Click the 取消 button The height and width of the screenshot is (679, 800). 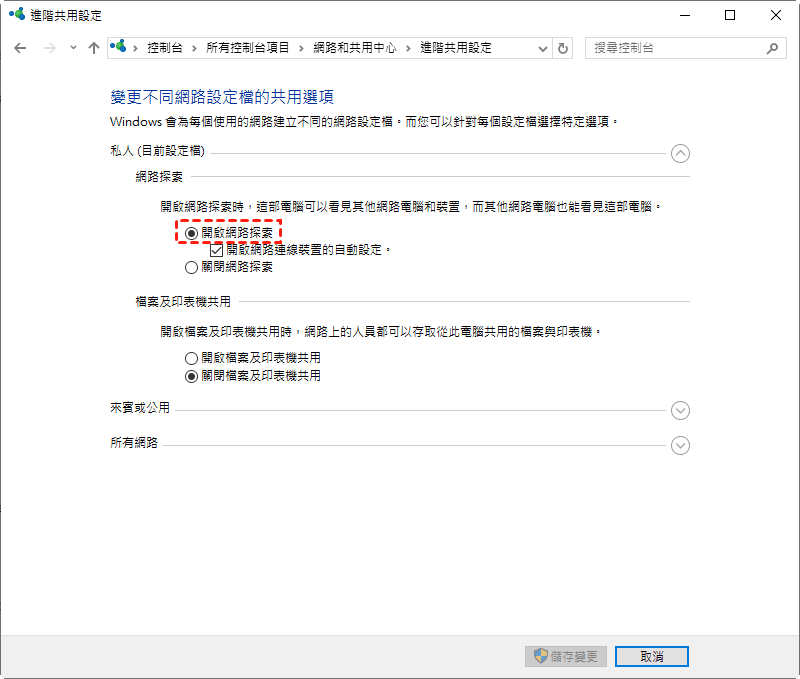click(651, 656)
